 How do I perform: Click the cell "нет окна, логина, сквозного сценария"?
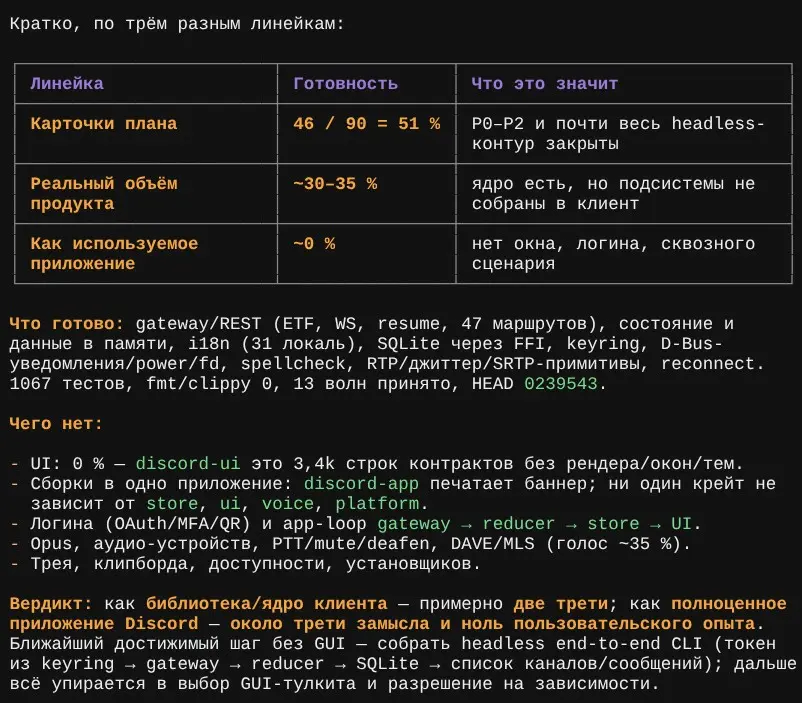(x=613, y=253)
